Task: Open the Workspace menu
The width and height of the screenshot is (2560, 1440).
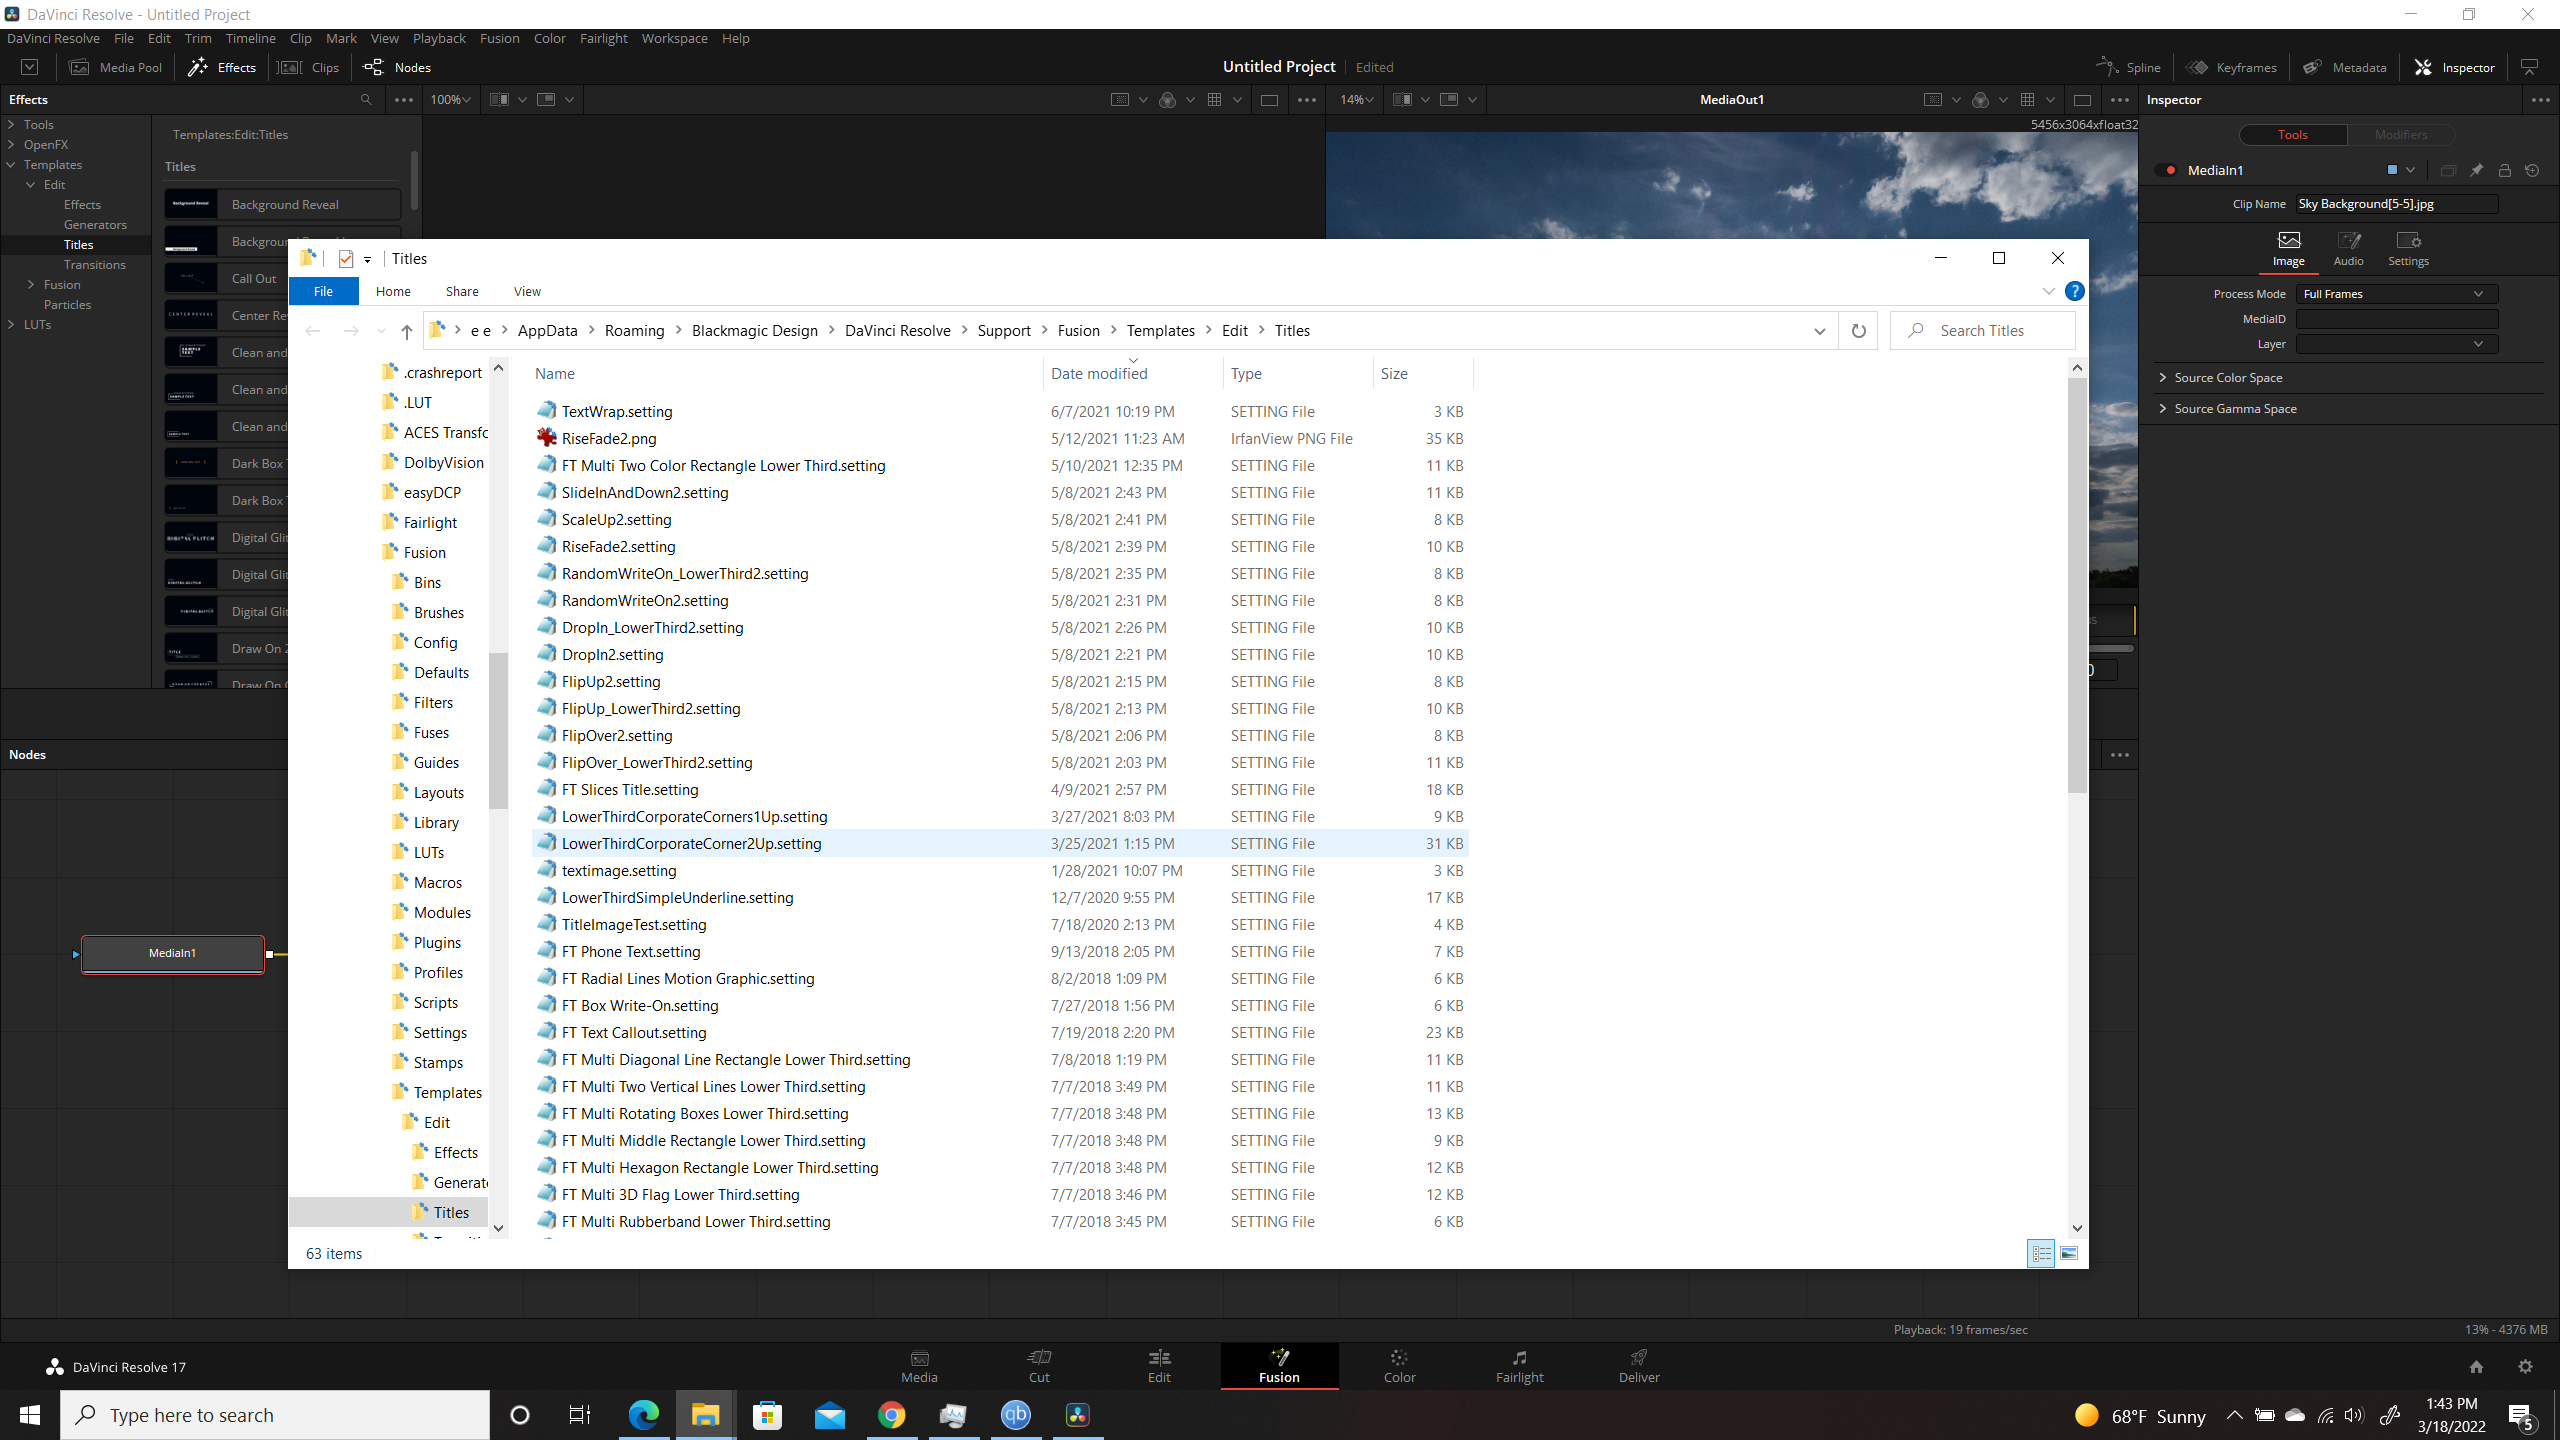Action: [x=674, y=38]
